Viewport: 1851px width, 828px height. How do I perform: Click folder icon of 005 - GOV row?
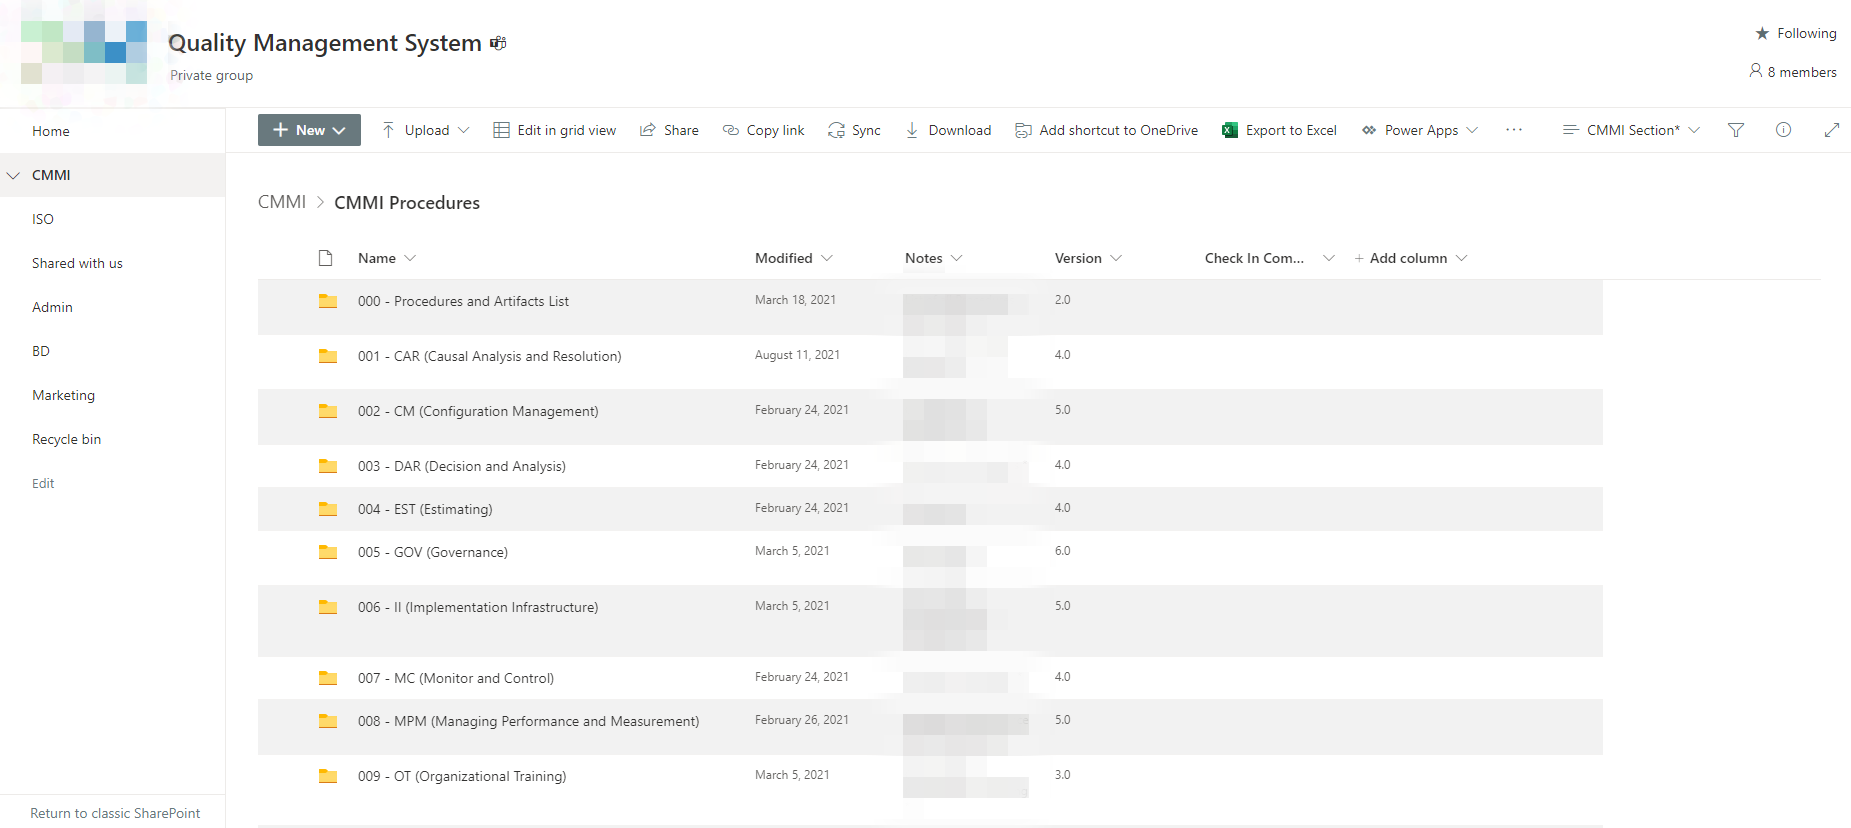[x=327, y=552]
